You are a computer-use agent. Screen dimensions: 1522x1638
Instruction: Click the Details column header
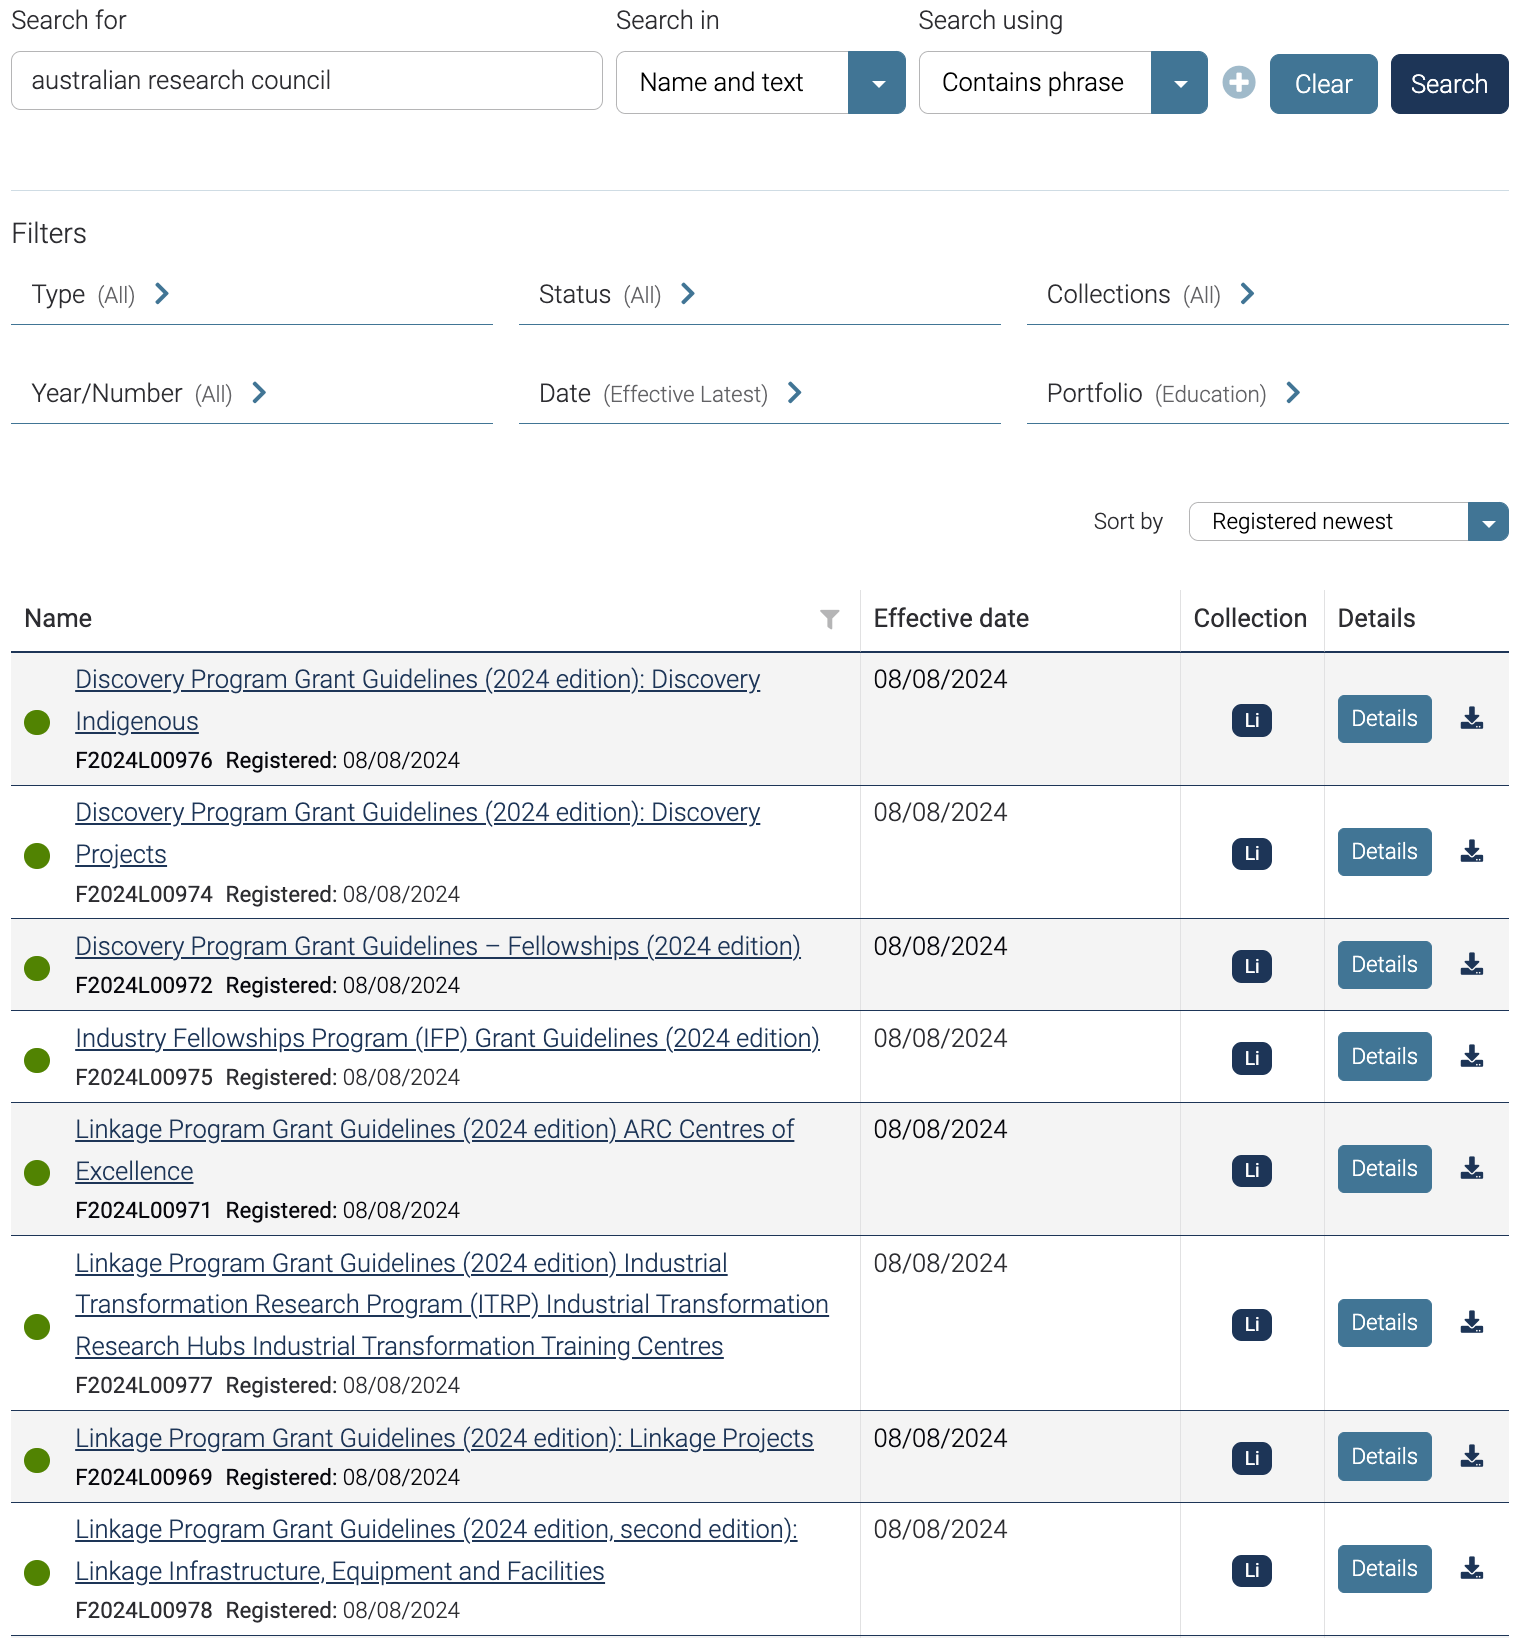tap(1376, 619)
